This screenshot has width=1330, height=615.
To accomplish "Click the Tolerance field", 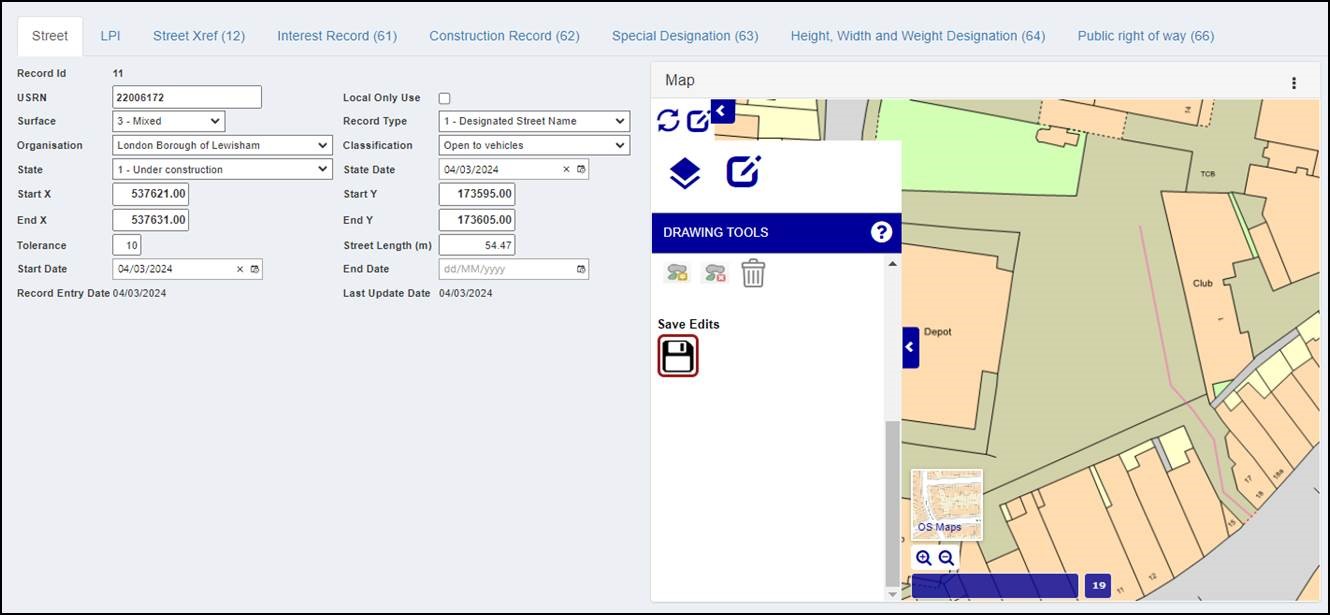I will click(x=127, y=245).
